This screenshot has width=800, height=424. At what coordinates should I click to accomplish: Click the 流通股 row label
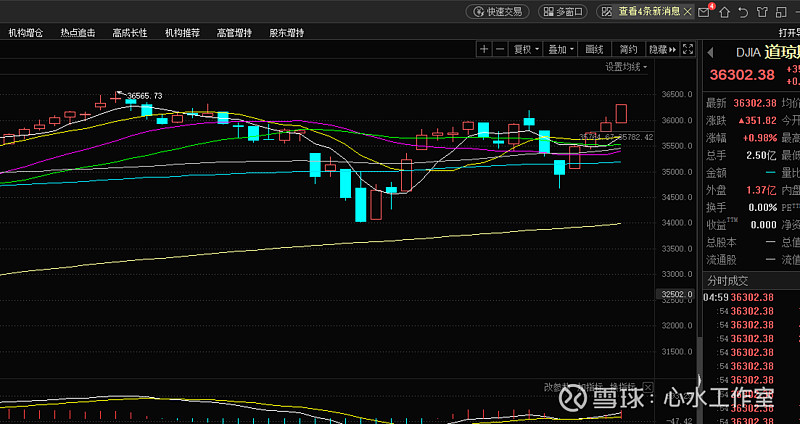click(721, 260)
